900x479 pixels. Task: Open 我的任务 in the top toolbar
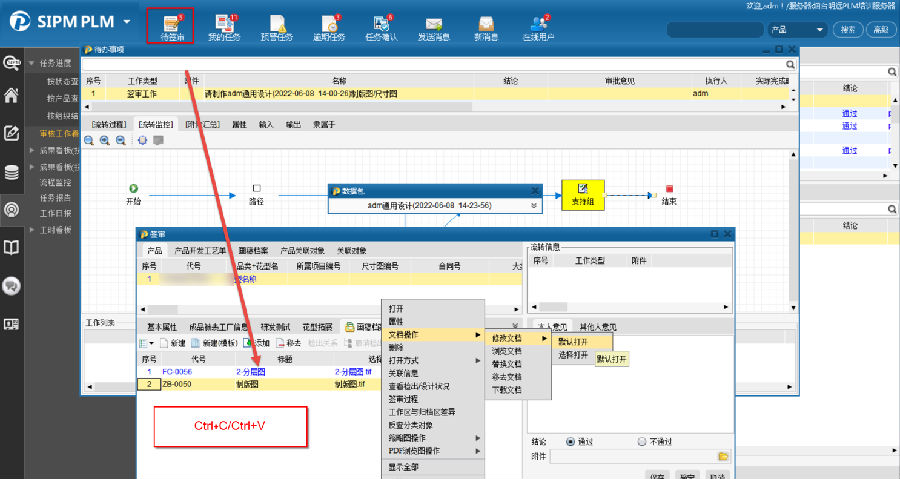pyautogui.click(x=225, y=26)
